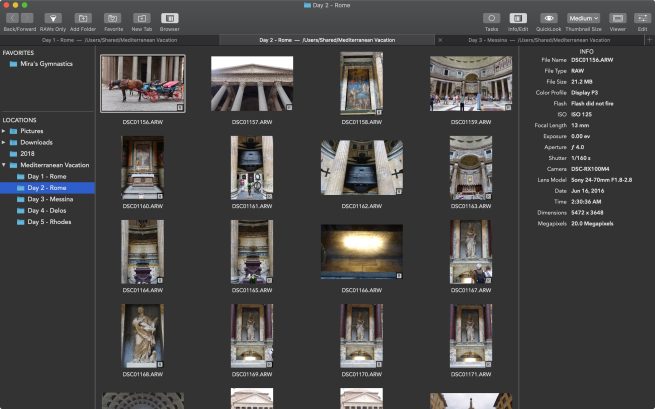Select thumbnail DSC01157.ARW Pantheon columns
Viewport: 655px width, 409px height.
tap(252, 84)
